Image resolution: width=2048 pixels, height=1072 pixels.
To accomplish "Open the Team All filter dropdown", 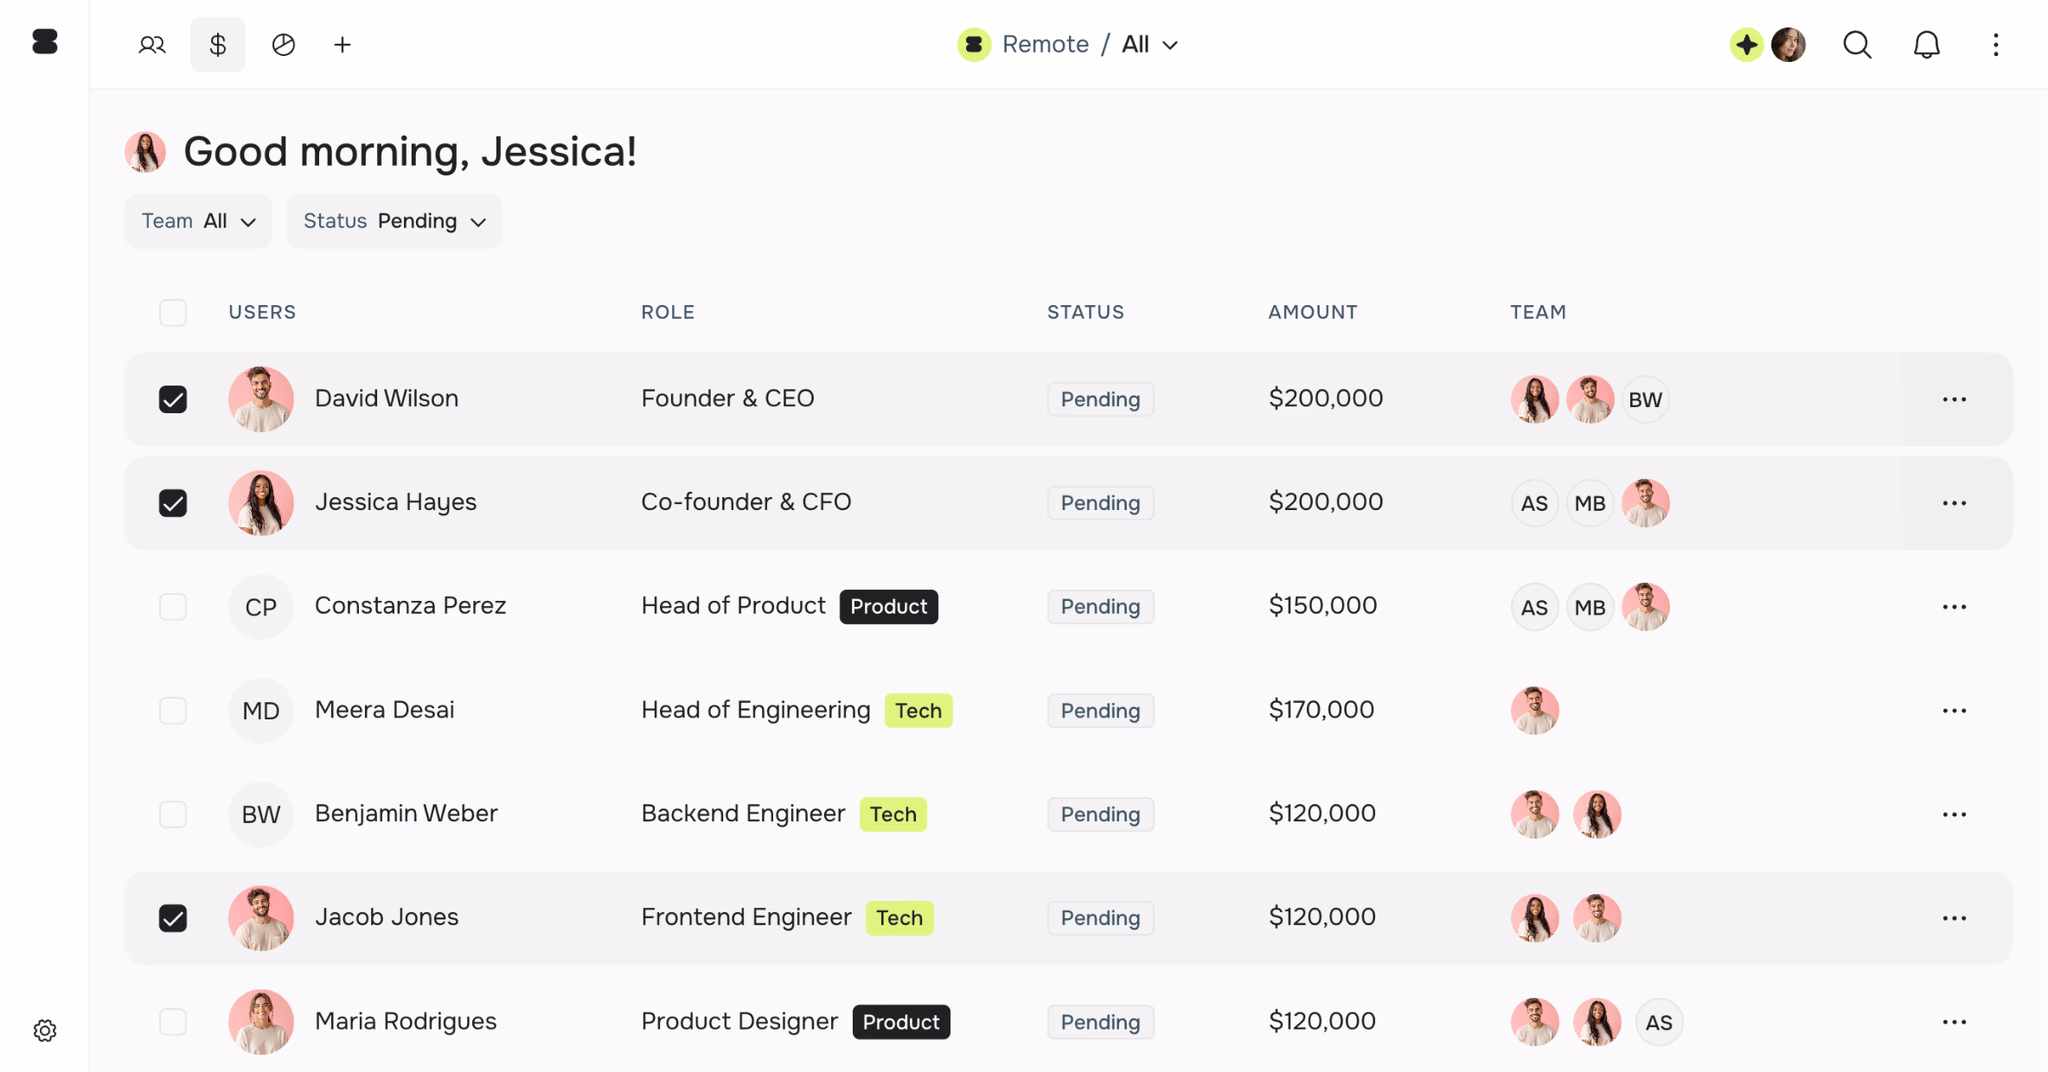I will coord(197,221).
